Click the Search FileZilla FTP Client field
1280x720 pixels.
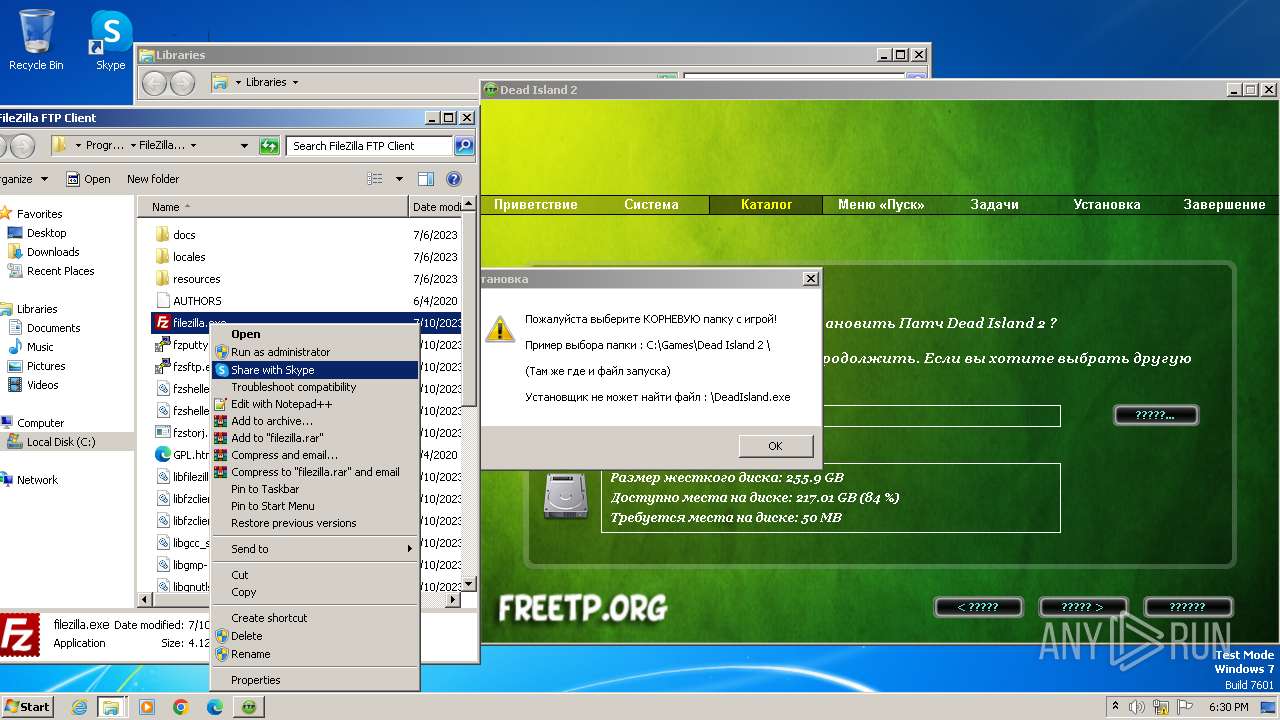pyautogui.click(x=370, y=146)
